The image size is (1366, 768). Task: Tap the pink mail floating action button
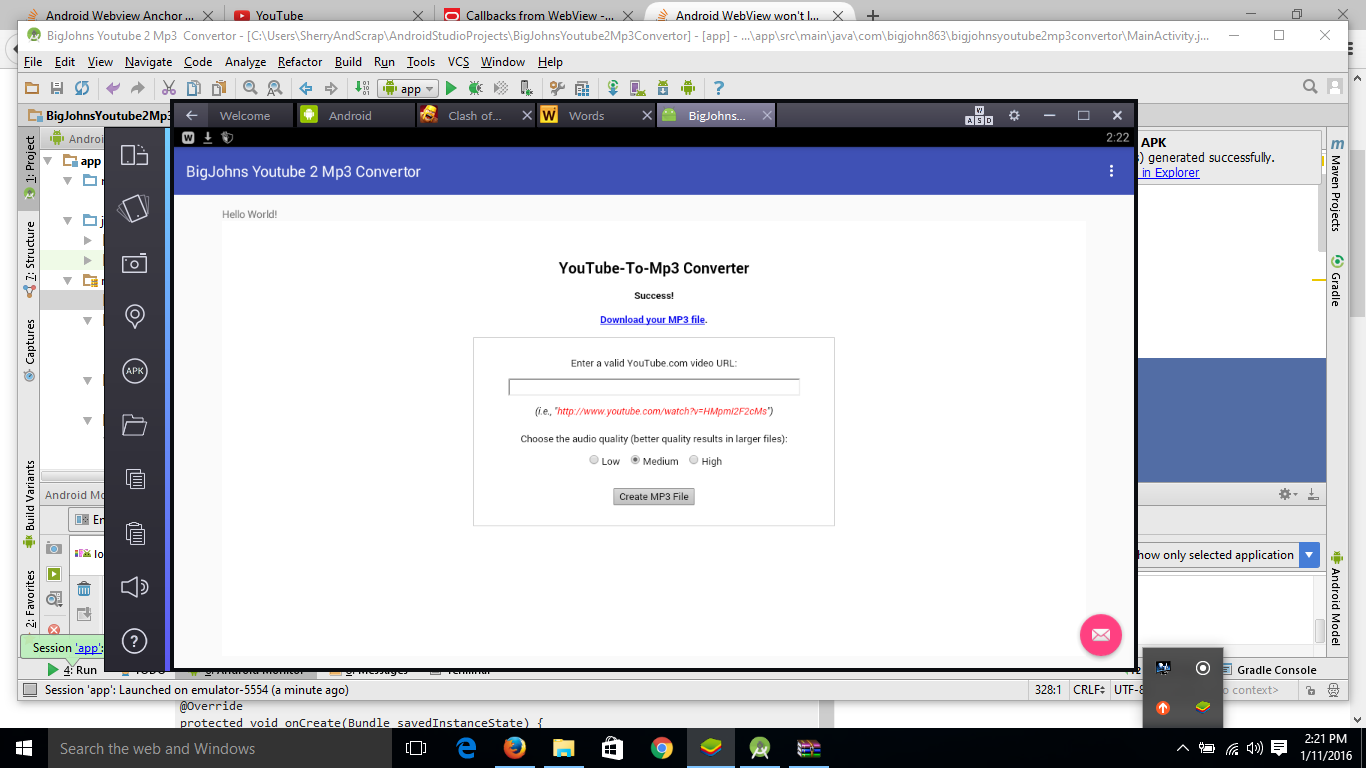click(x=1101, y=635)
